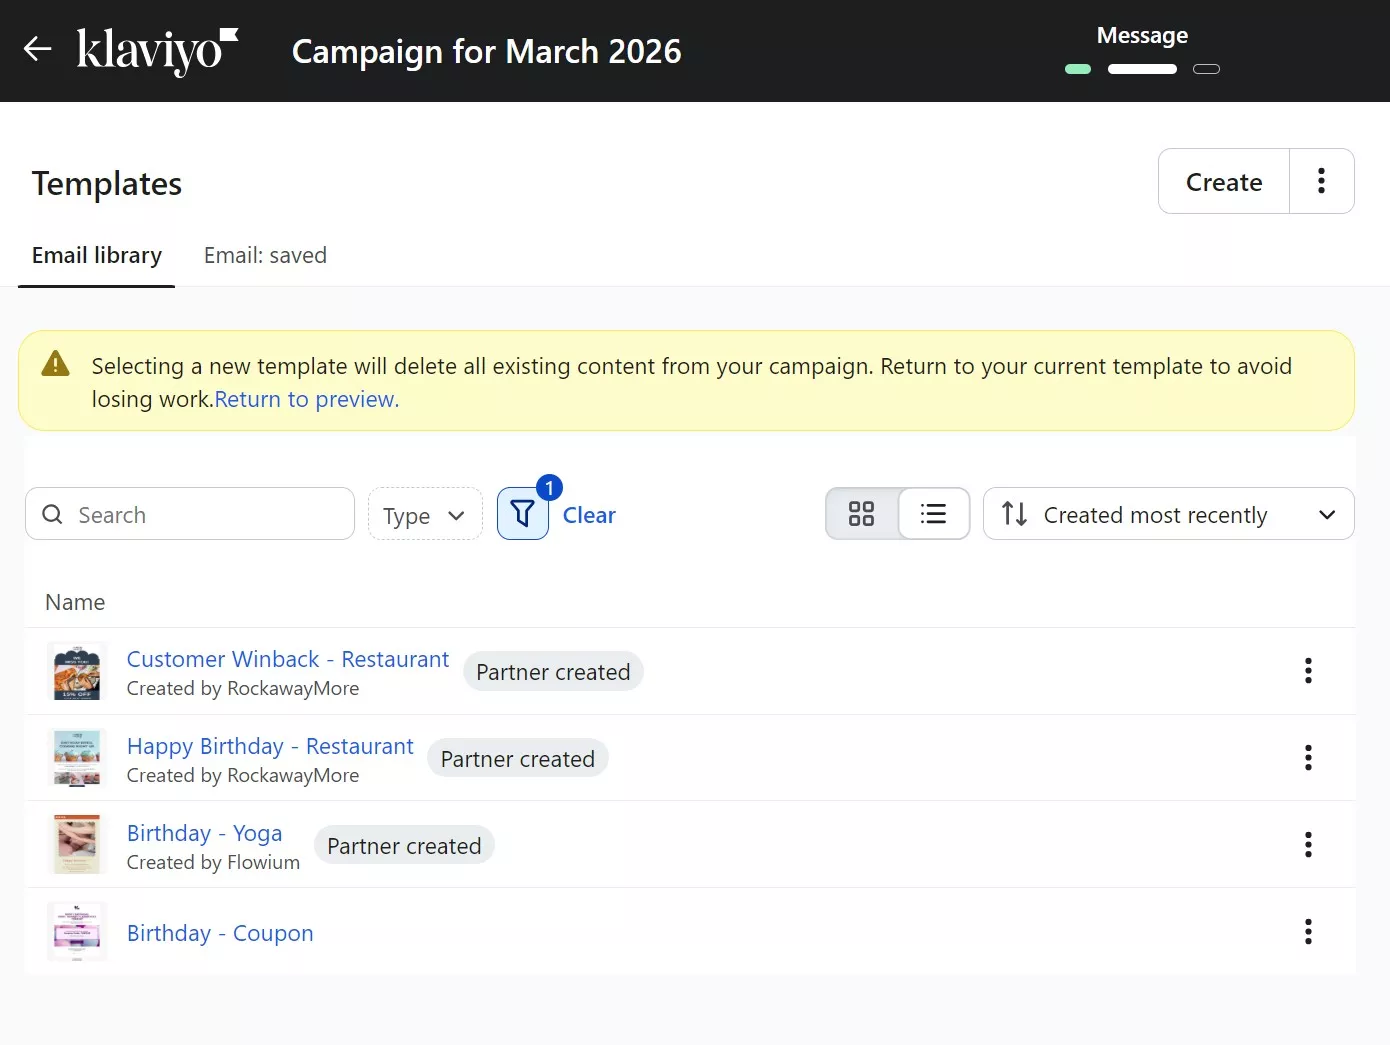Click the sort arrows icon beside Created most recently
This screenshot has width=1390, height=1045.
[1013, 514]
